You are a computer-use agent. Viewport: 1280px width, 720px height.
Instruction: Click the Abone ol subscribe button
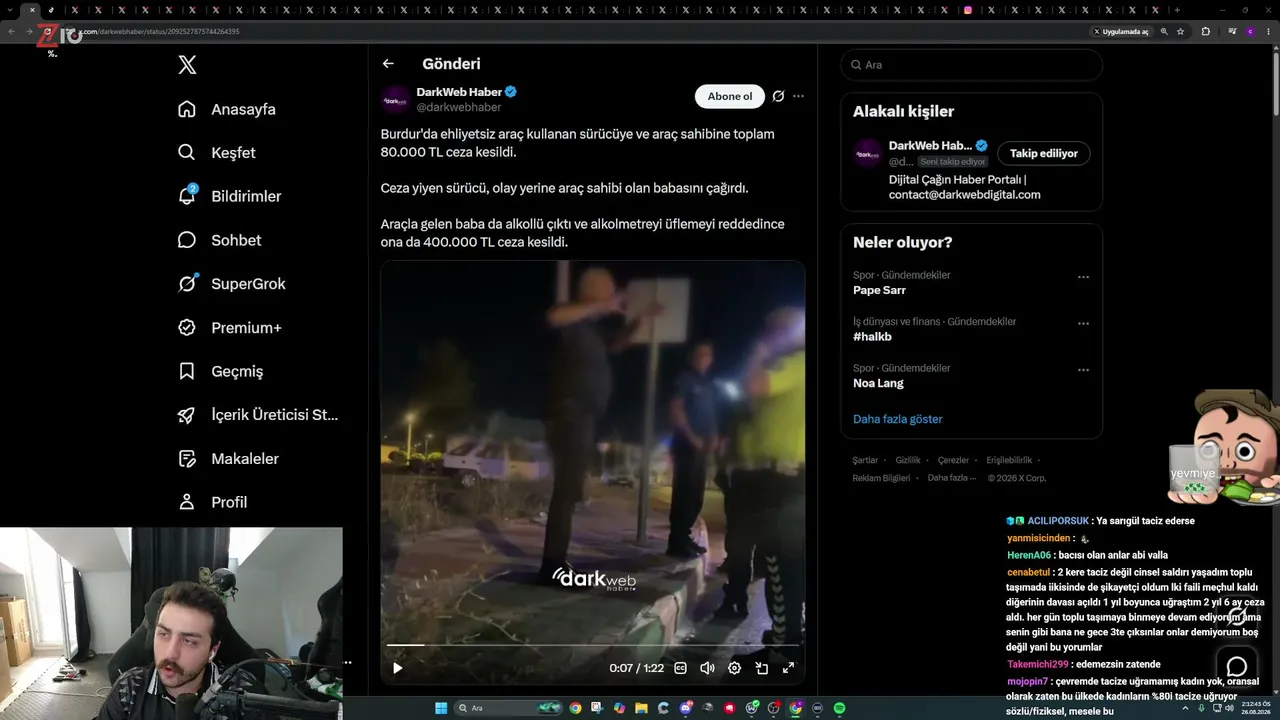click(730, 96)
